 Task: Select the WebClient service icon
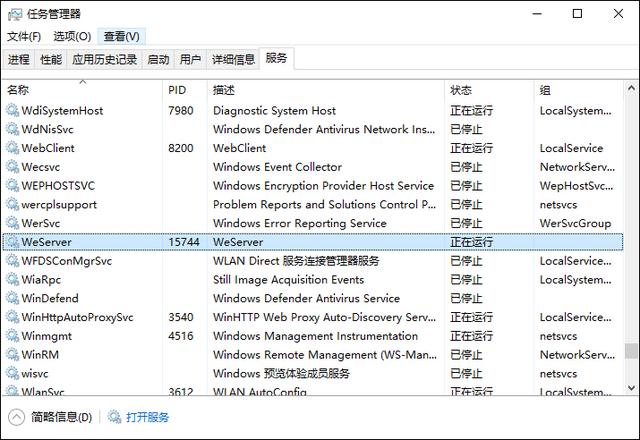pyautogui.click(x=12, y=148)
